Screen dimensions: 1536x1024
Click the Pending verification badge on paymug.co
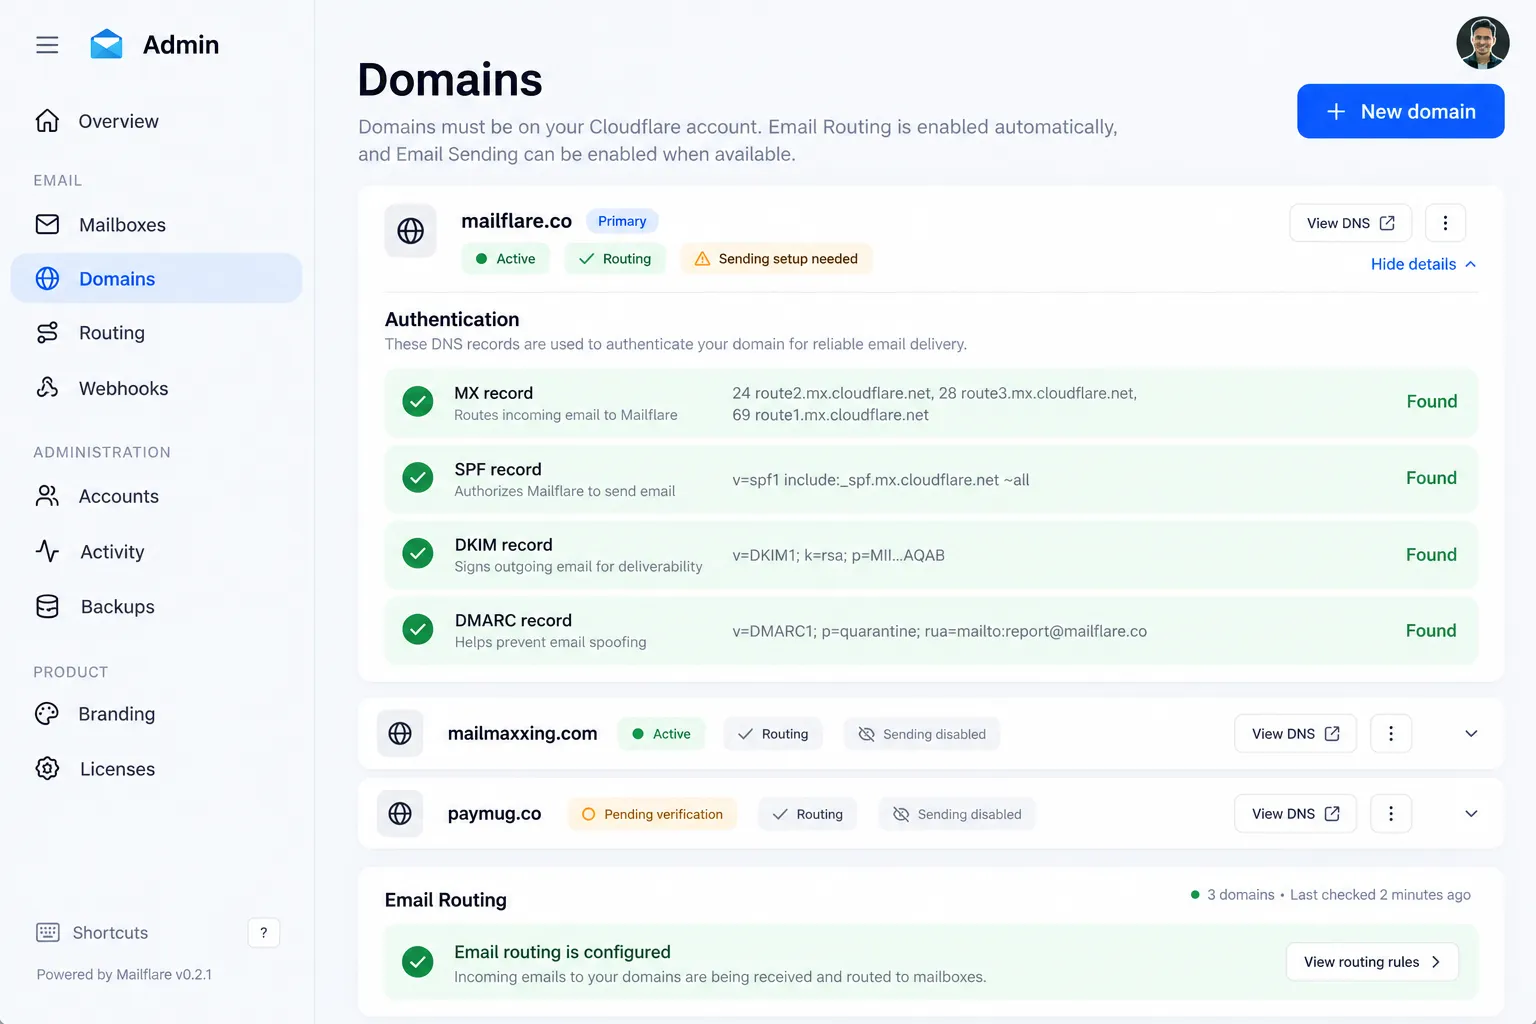click(x=652, y=814)
